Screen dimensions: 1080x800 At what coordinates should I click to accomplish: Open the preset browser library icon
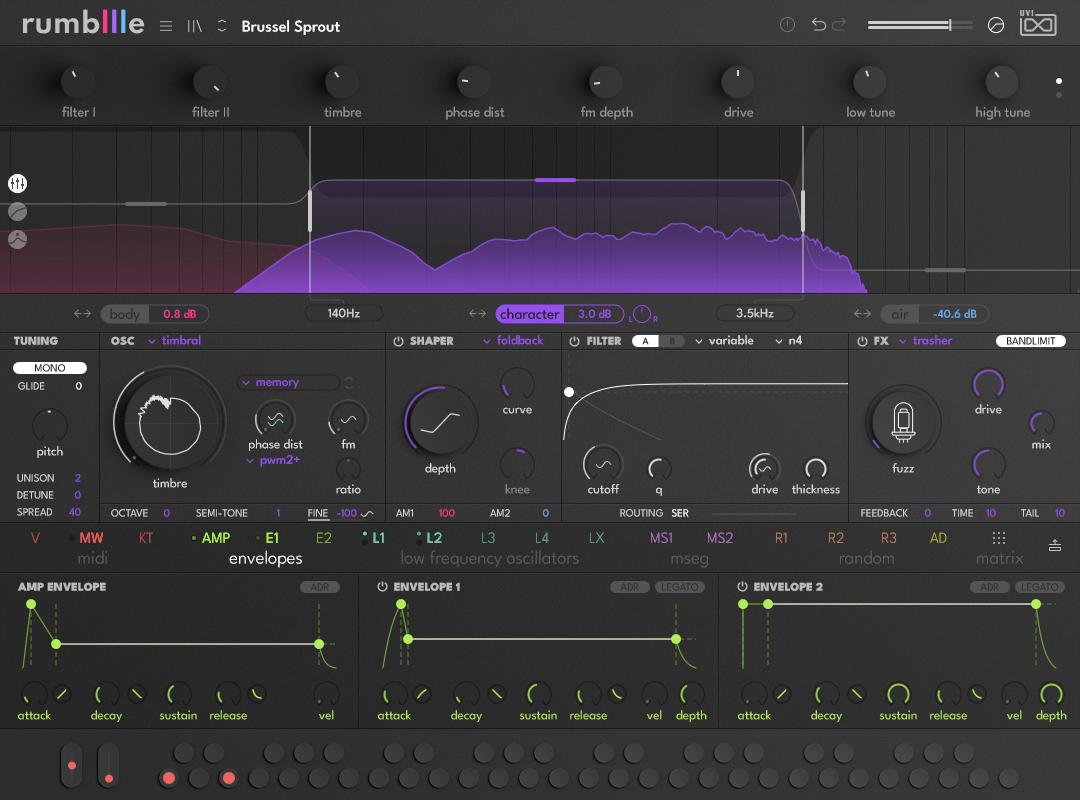194,26
